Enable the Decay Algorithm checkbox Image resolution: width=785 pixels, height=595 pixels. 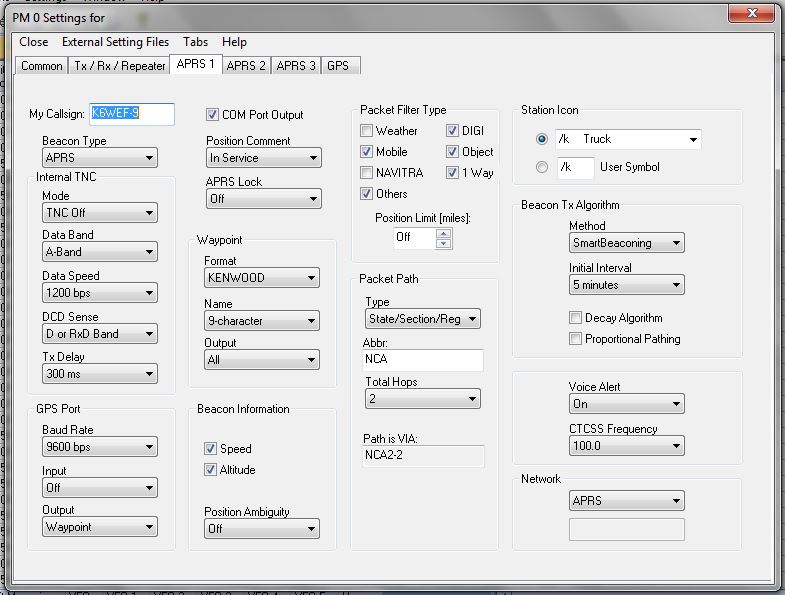click(x=576, y=318)
